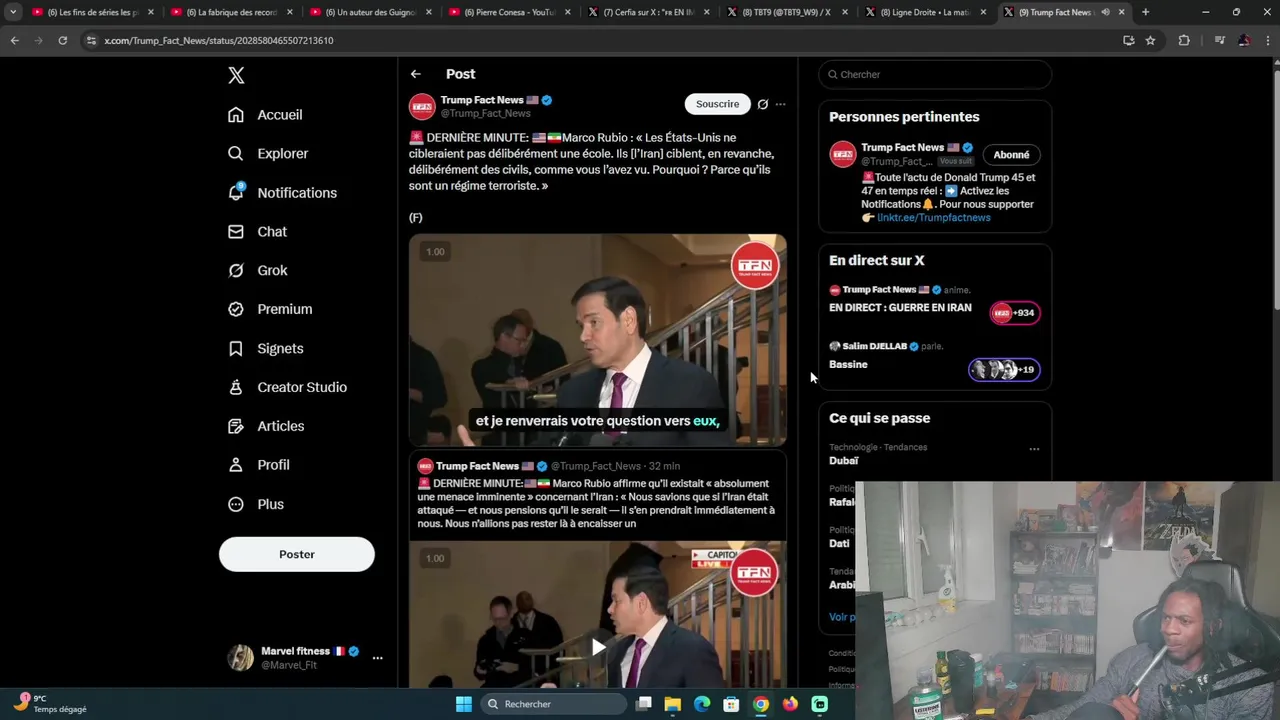The image size is (1280, 720).
Task: Go to Accueil home icon
Action: point(236,115)
